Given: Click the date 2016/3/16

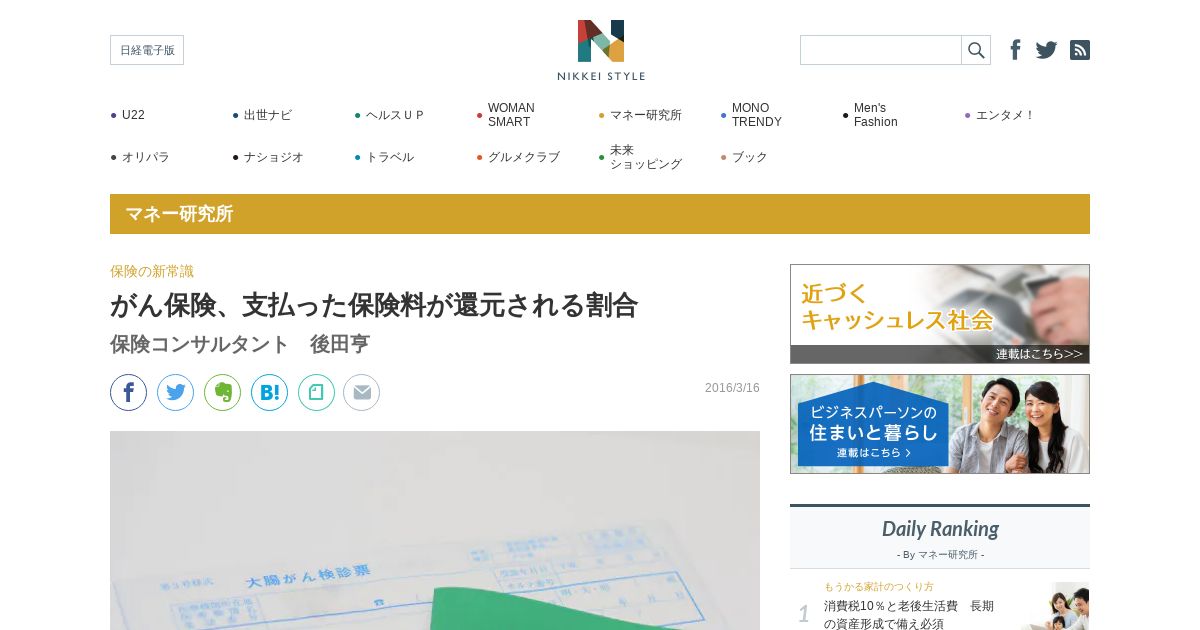Looking at the screenshot, I should point(732,388).
